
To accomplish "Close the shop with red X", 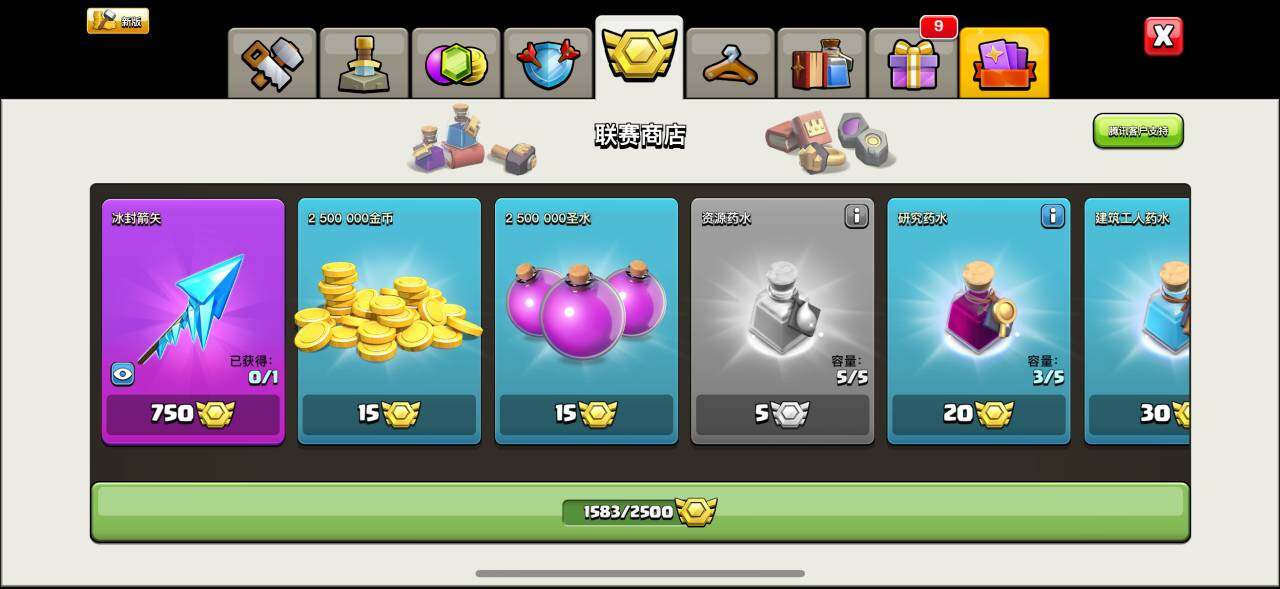I will click(1163, 36).
